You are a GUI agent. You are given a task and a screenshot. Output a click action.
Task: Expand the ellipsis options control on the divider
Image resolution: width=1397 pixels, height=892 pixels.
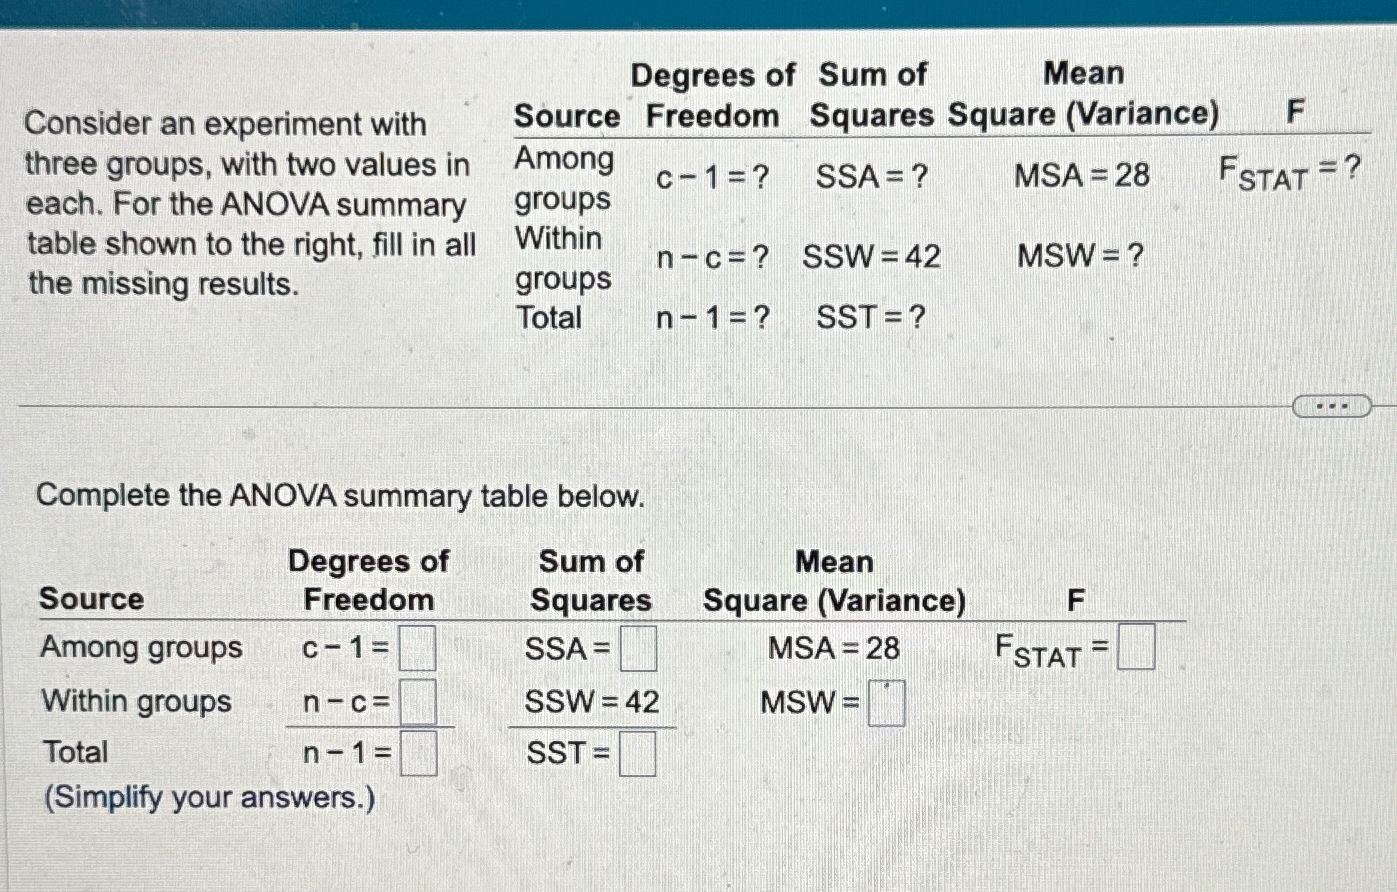(x=1332, y=404)
